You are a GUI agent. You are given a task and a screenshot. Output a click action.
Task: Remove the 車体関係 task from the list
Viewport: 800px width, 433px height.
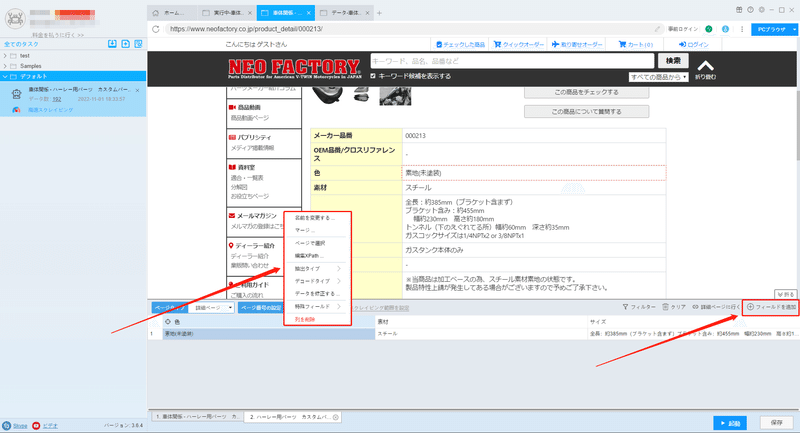pyautogui.click(x=137, y=90)
